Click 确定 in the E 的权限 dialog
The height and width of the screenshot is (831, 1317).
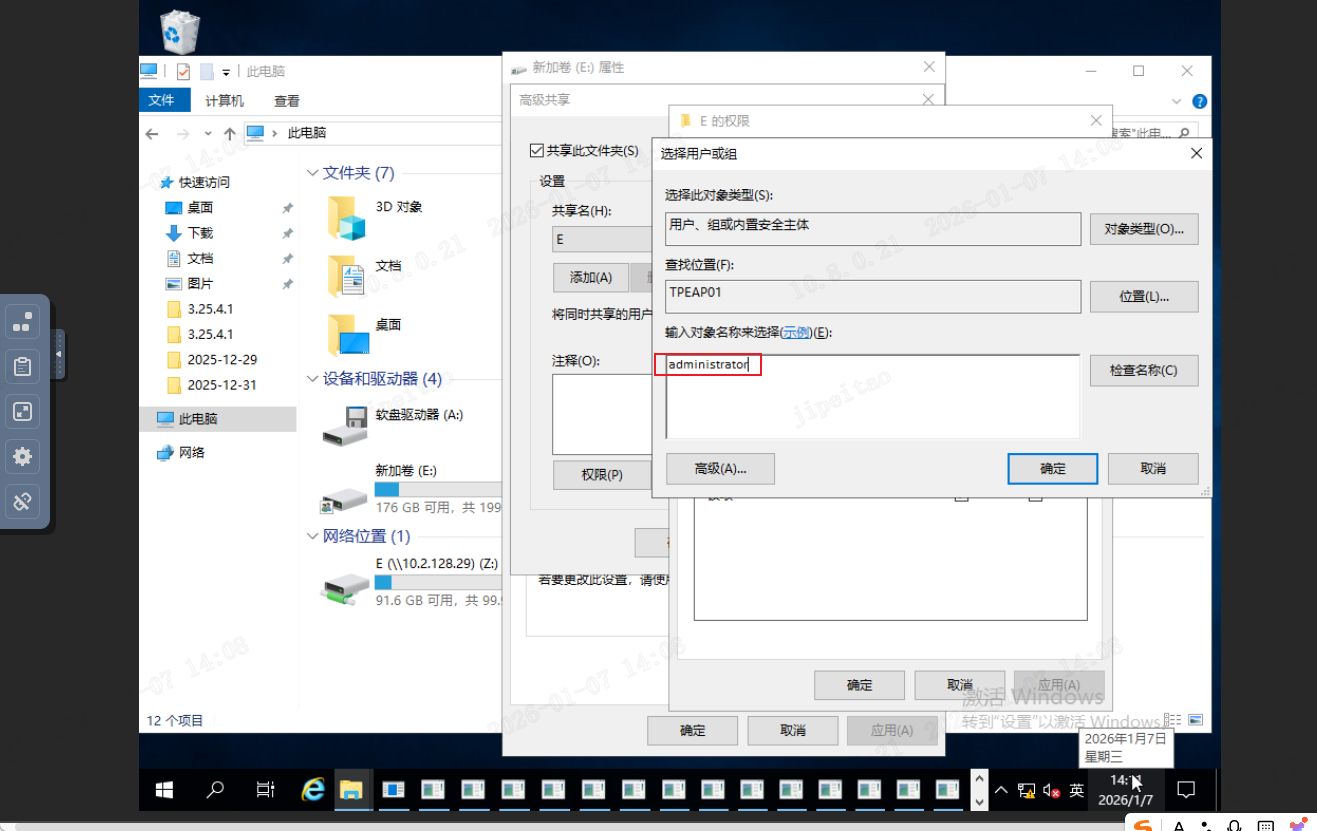click(860, 685)
